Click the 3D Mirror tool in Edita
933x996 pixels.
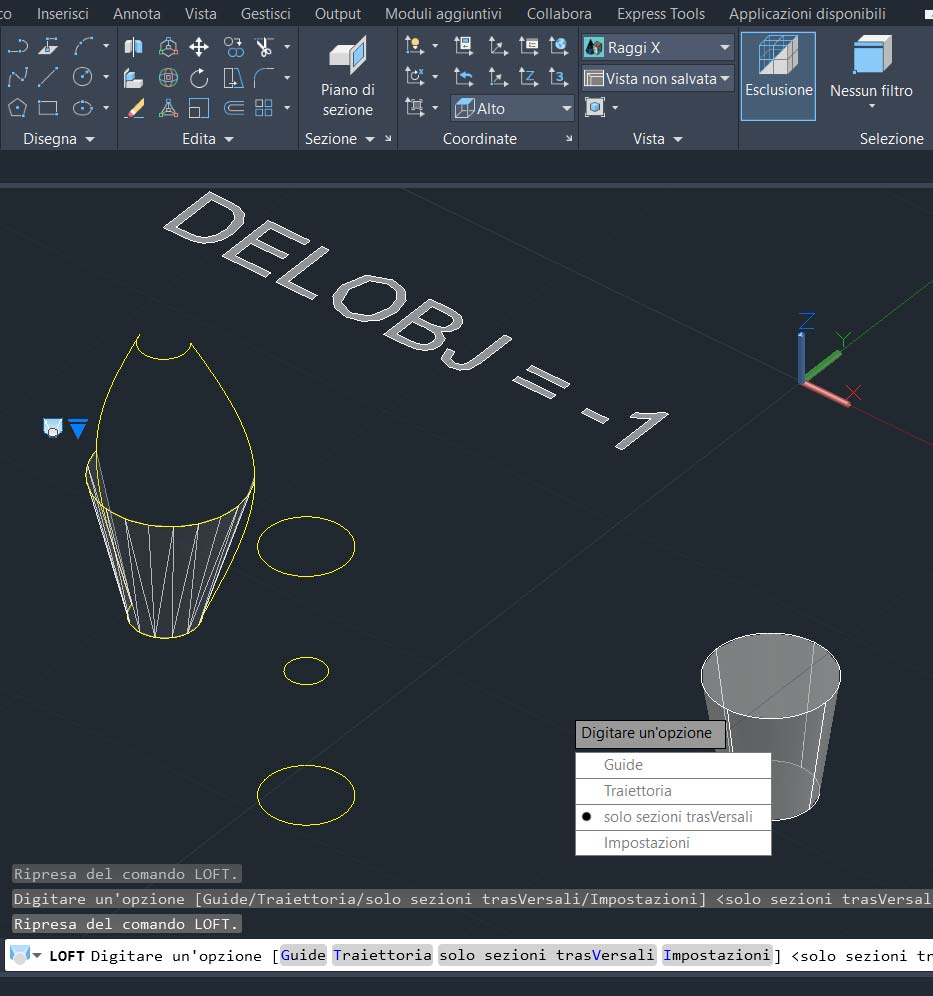tap(133, 46)
